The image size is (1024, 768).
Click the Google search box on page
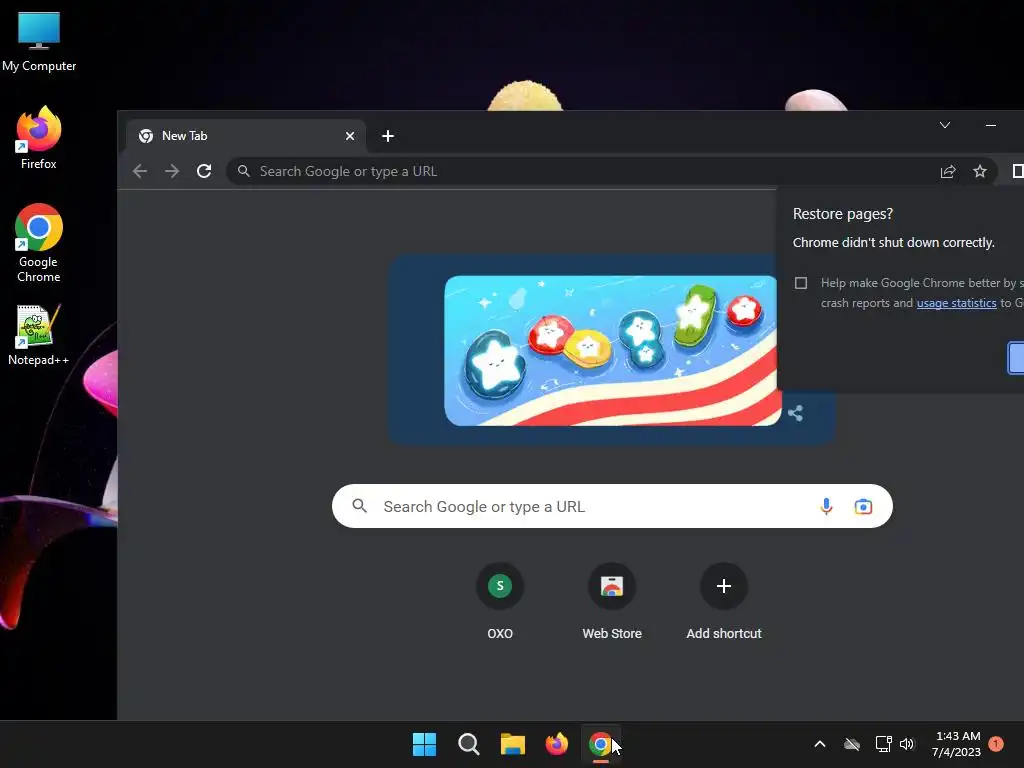click(x=612, y=506)
